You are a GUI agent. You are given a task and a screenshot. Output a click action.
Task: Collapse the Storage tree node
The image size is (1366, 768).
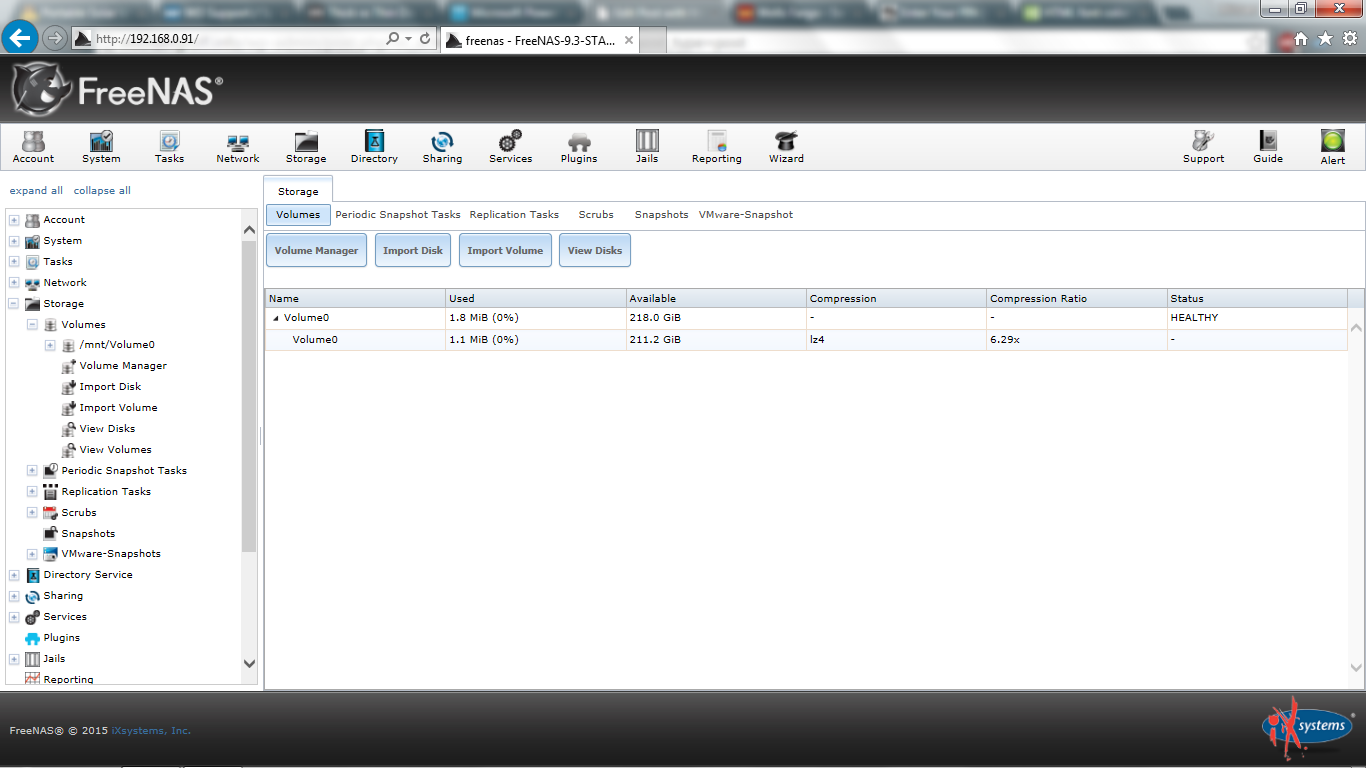point(14,304)
